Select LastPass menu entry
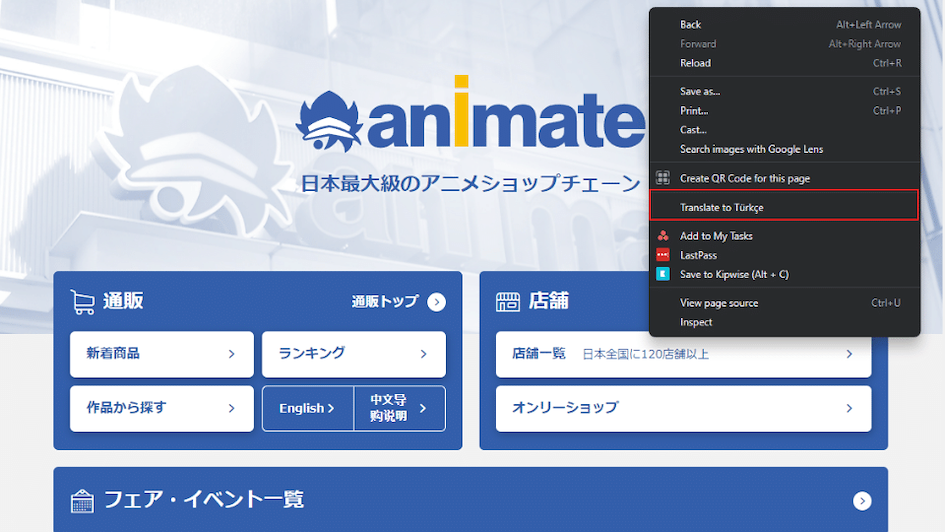This screenshot has height=532, width=945. click(x=785, y=255)
